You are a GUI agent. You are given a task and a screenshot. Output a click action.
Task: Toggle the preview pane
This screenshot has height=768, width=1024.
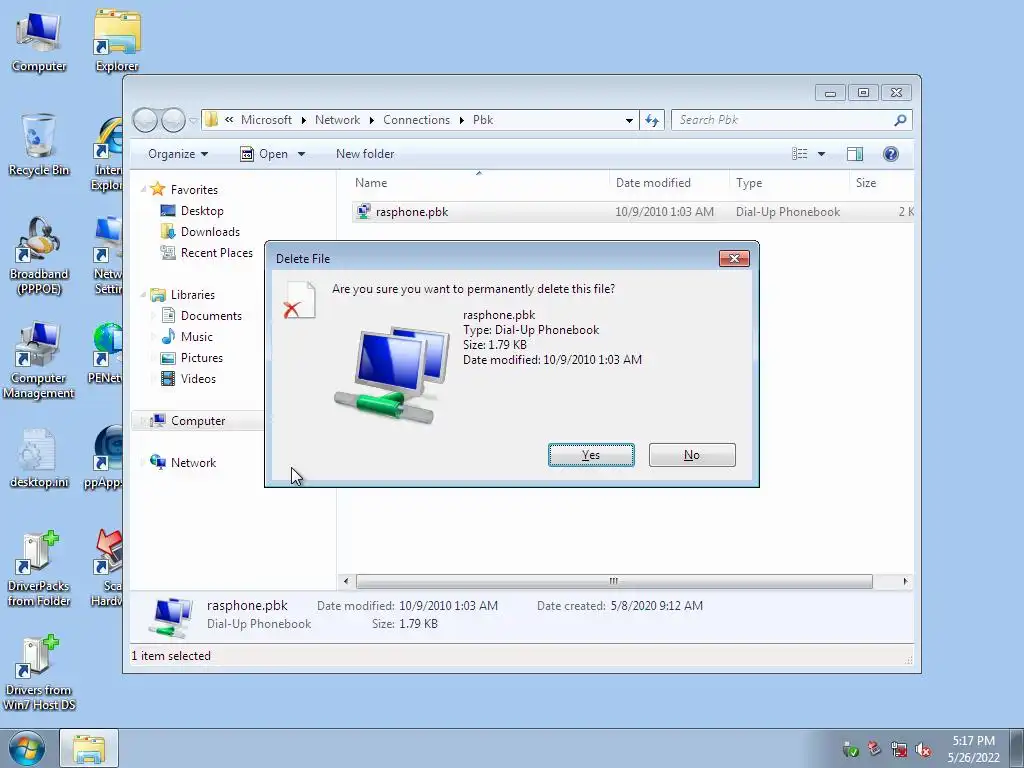[855, 154]
